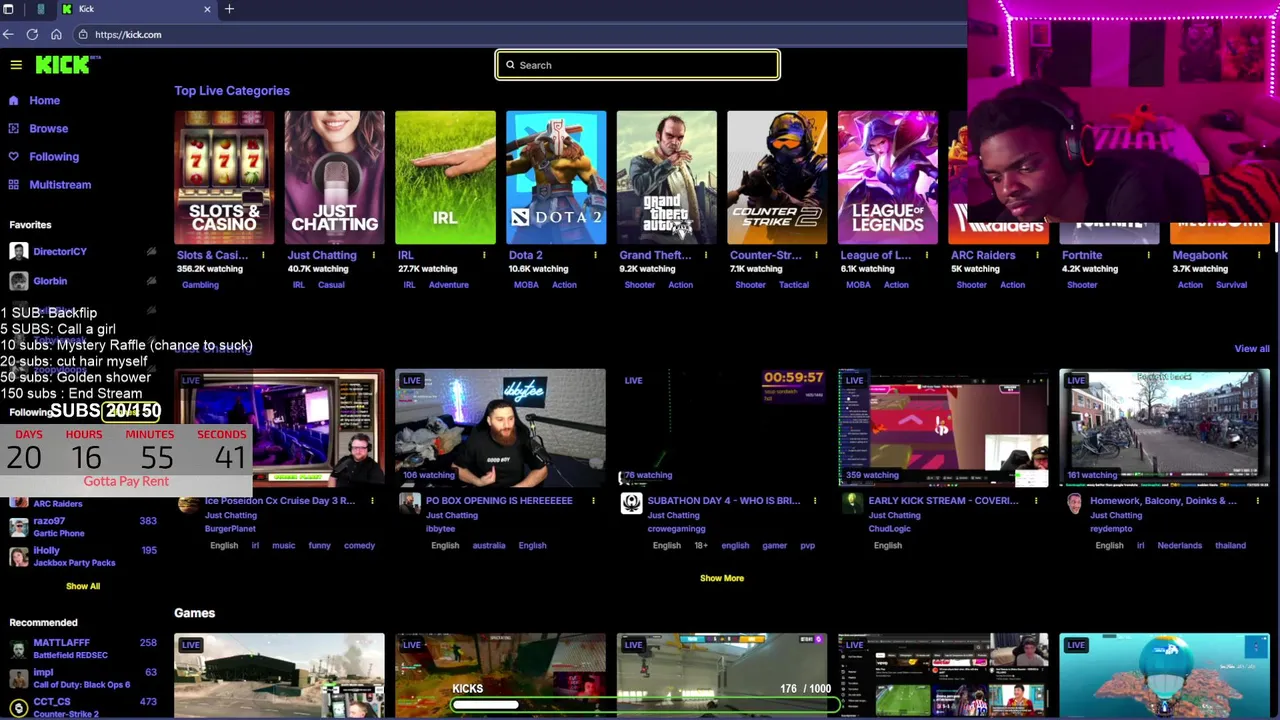This screenshot has width=1280, height=720.
Task: Reload the page with refresh icon
Action: click(x=32, y=35)
